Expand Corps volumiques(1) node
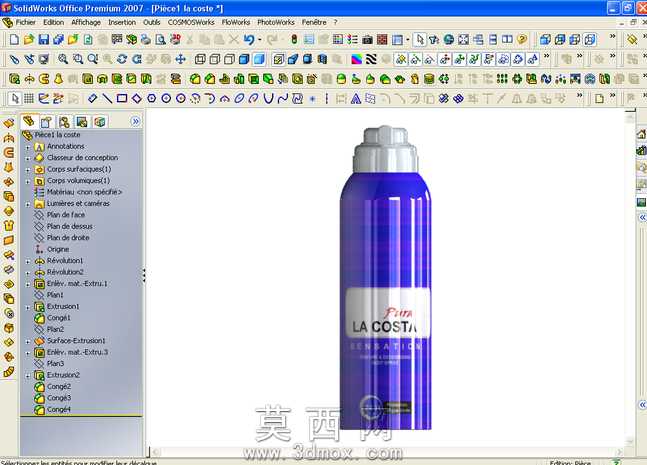 pos(28,181)
